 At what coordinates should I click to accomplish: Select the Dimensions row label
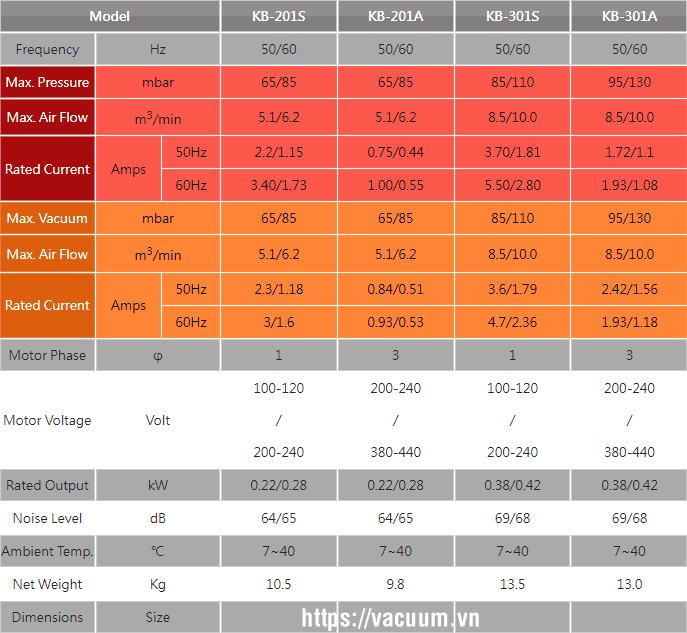point(47,617)
